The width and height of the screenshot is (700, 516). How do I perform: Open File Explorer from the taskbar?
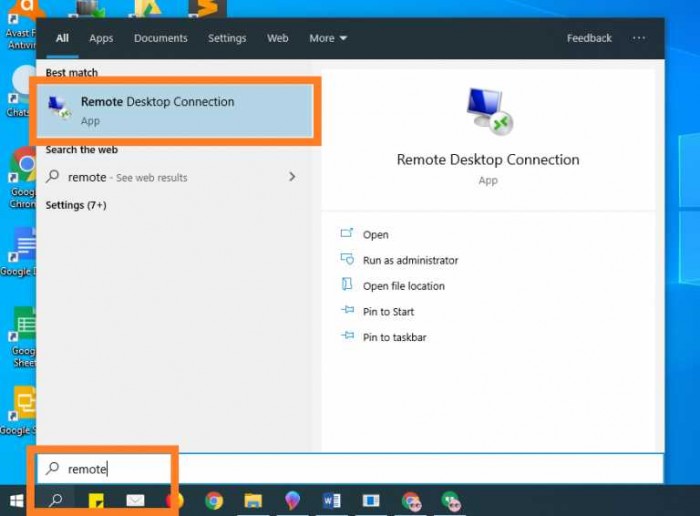click(253, 501)
